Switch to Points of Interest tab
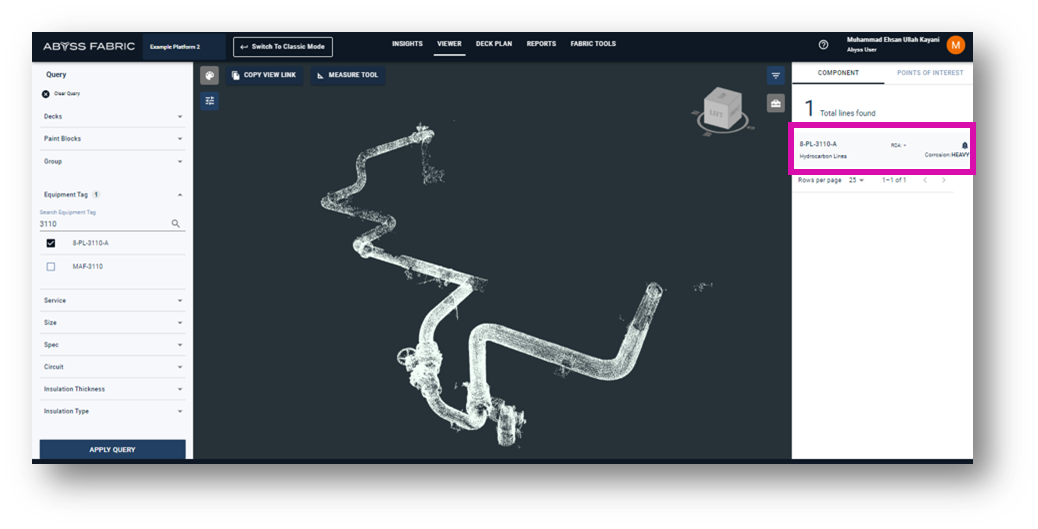1038x529 pixels. coord(929,73)
